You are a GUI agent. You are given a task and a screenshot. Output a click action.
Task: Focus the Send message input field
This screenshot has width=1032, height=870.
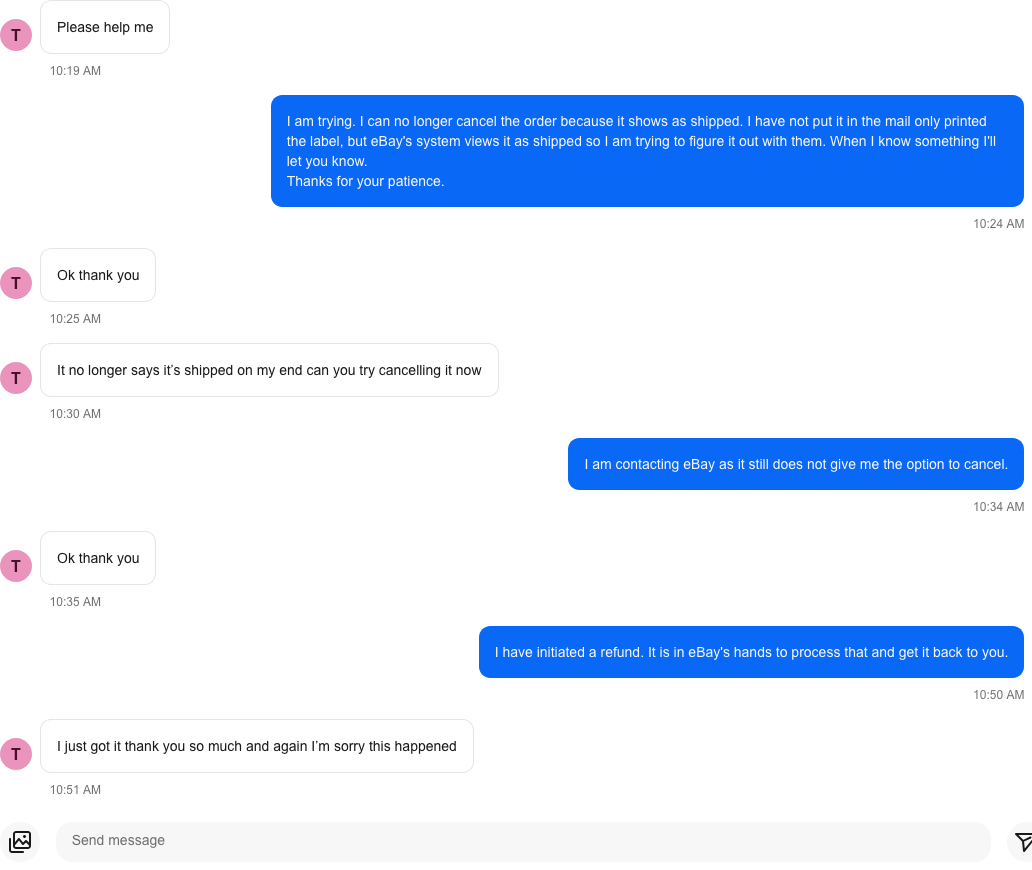point(522,841)
